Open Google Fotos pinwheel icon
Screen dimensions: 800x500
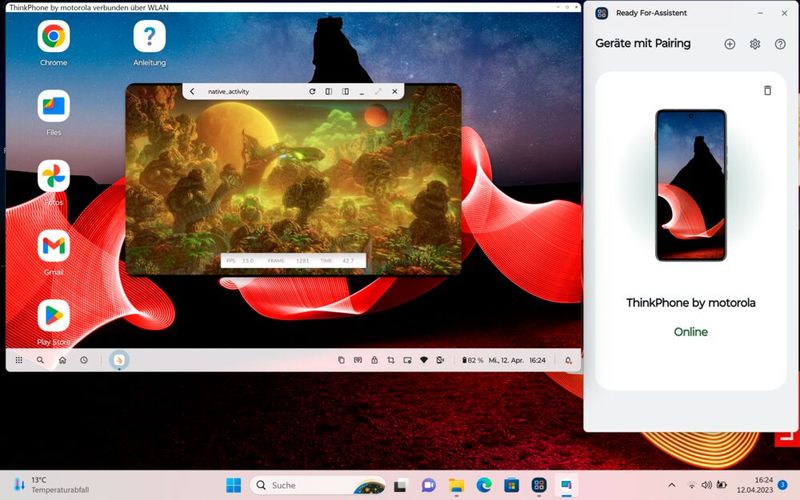click(54, 176)
